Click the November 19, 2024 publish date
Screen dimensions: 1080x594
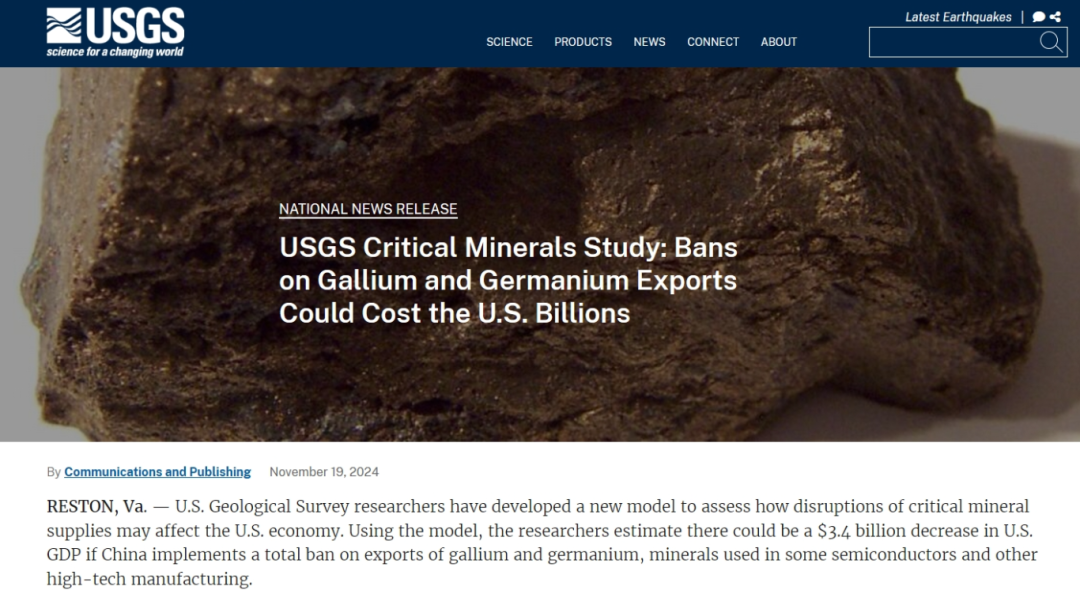[324, 472]
